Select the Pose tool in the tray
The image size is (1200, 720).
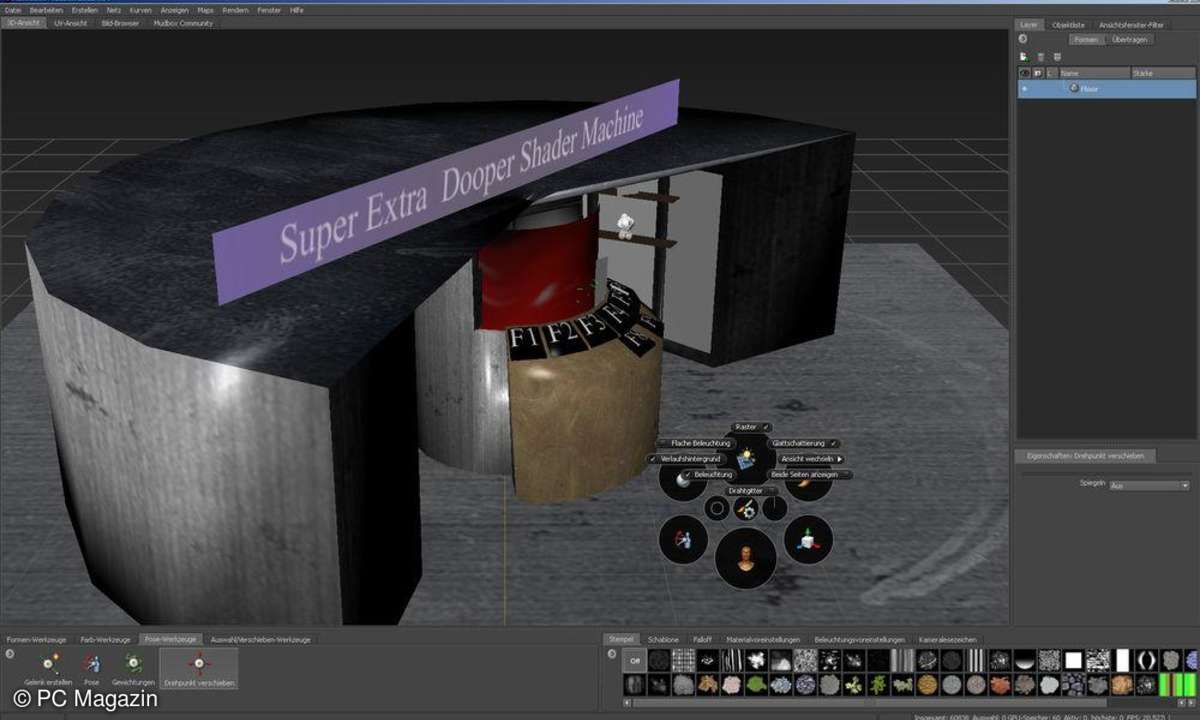(91, 669)
